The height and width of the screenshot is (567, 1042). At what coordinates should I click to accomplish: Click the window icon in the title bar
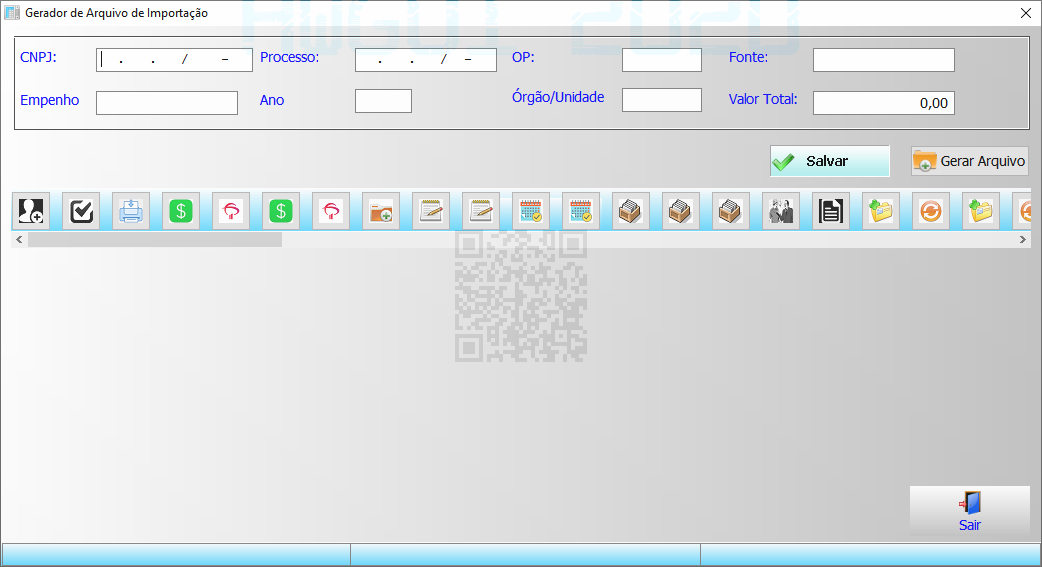pyautogui.click(x=12, y=13)
